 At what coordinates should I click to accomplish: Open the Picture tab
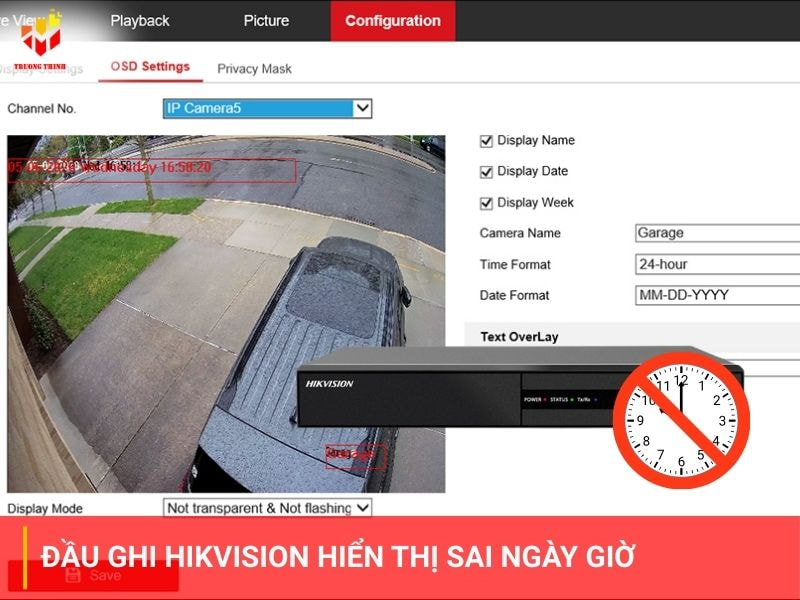(x=264, y=20)
